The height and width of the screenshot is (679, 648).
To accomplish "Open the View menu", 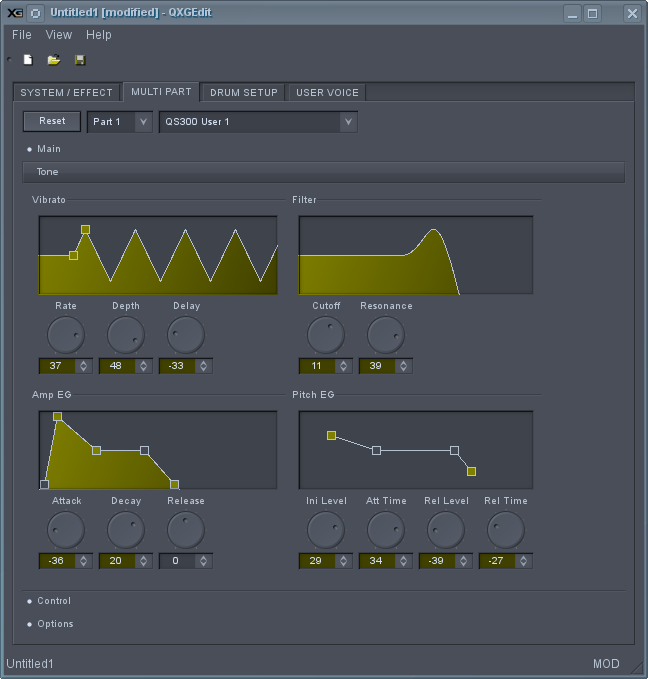I will (x=59, y=35).
